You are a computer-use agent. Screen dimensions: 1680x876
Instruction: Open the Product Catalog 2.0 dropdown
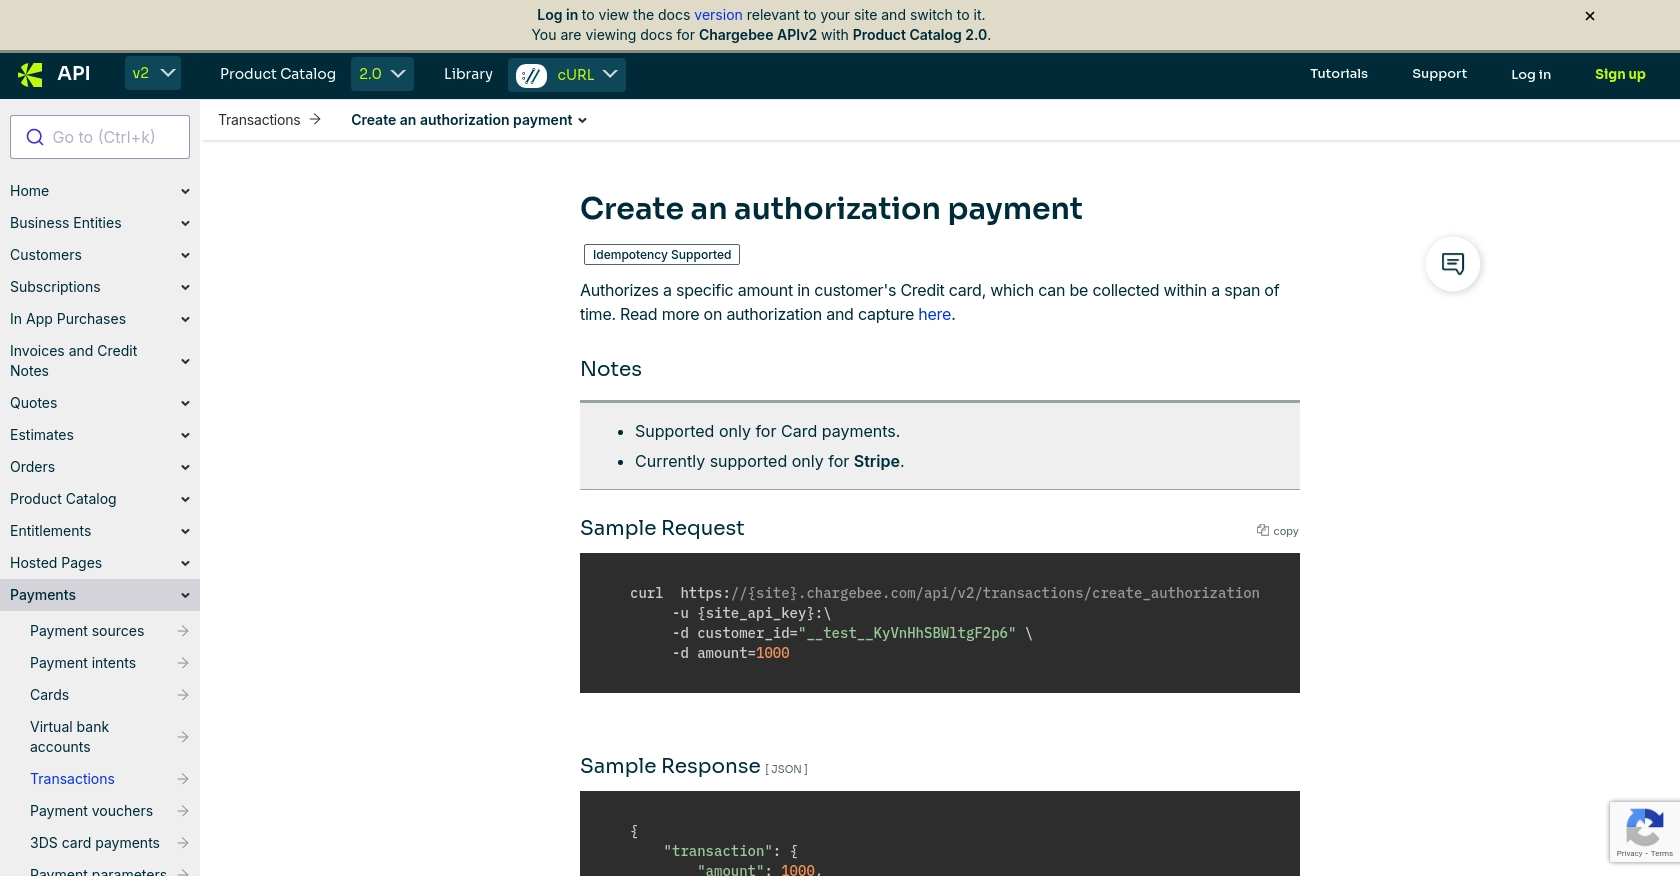[x=382, y=74]
